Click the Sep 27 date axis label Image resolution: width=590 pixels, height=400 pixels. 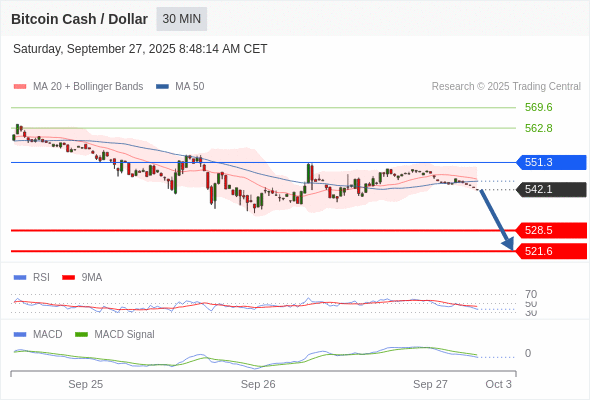pyautogui.click(x=430, y=384)
